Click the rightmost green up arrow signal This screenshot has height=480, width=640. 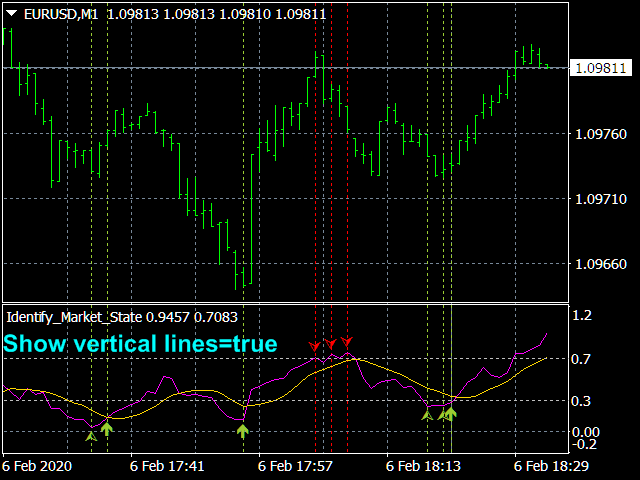[x=451, y=414]
